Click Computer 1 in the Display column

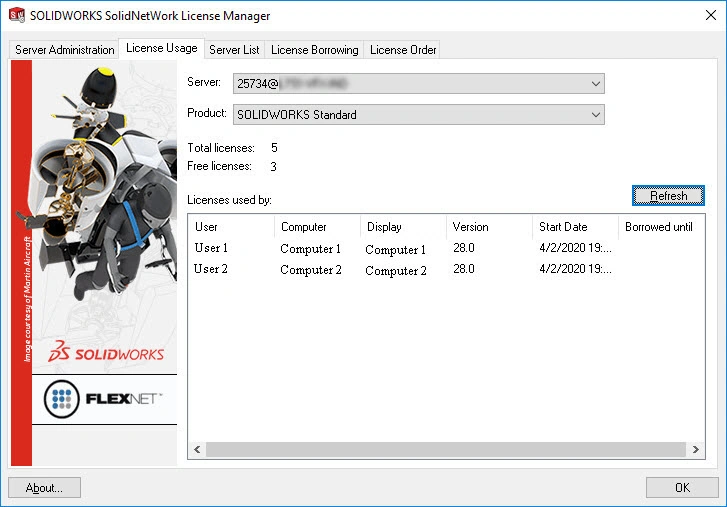[395, 250]
